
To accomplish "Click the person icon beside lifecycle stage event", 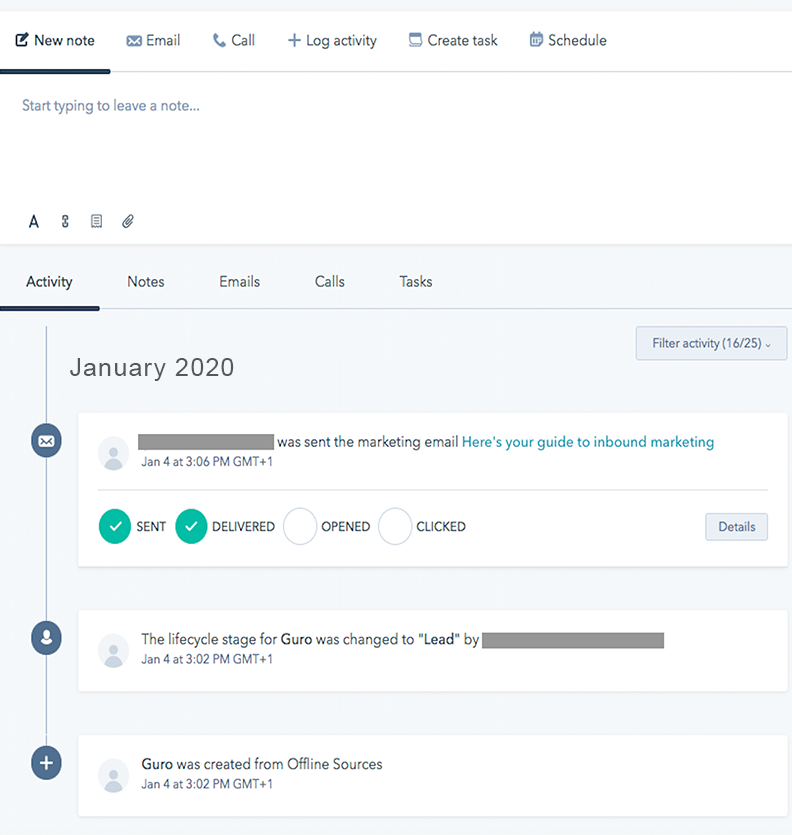I will click(x=46, y=637).
